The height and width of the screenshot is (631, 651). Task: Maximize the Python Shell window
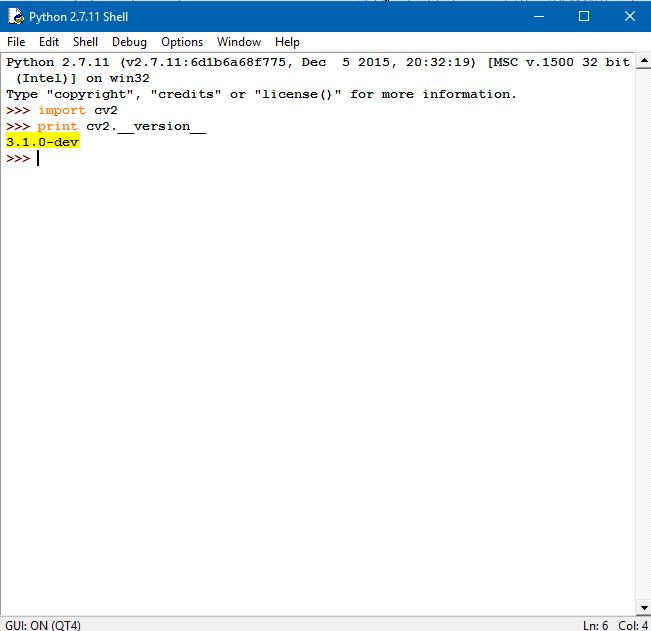584,16
